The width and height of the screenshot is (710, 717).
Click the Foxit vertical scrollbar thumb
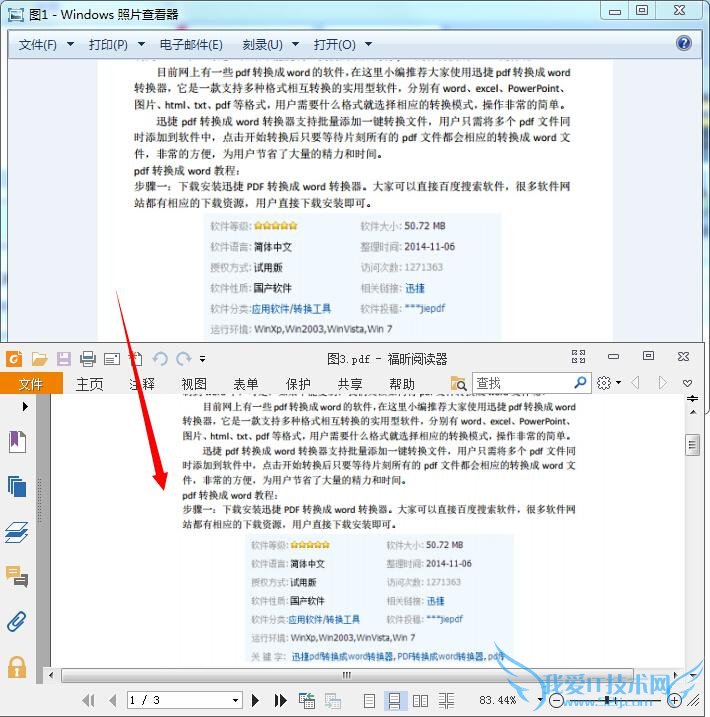(x=692, y=444)
